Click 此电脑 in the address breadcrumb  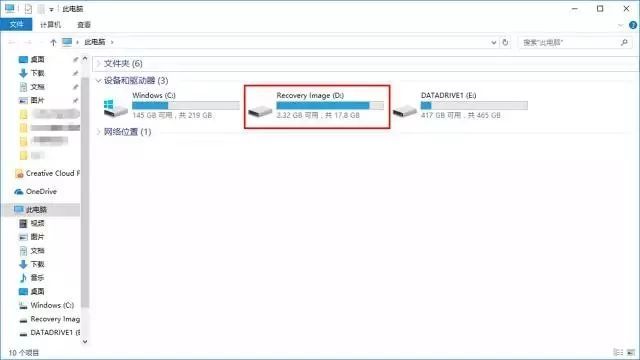[95, 42]
